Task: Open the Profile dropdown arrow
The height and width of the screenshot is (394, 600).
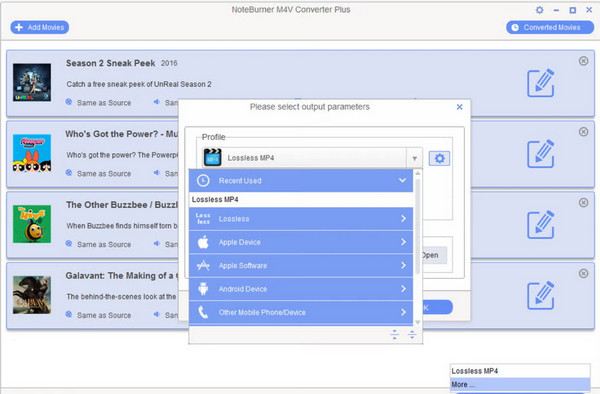Action: point(414,158)
